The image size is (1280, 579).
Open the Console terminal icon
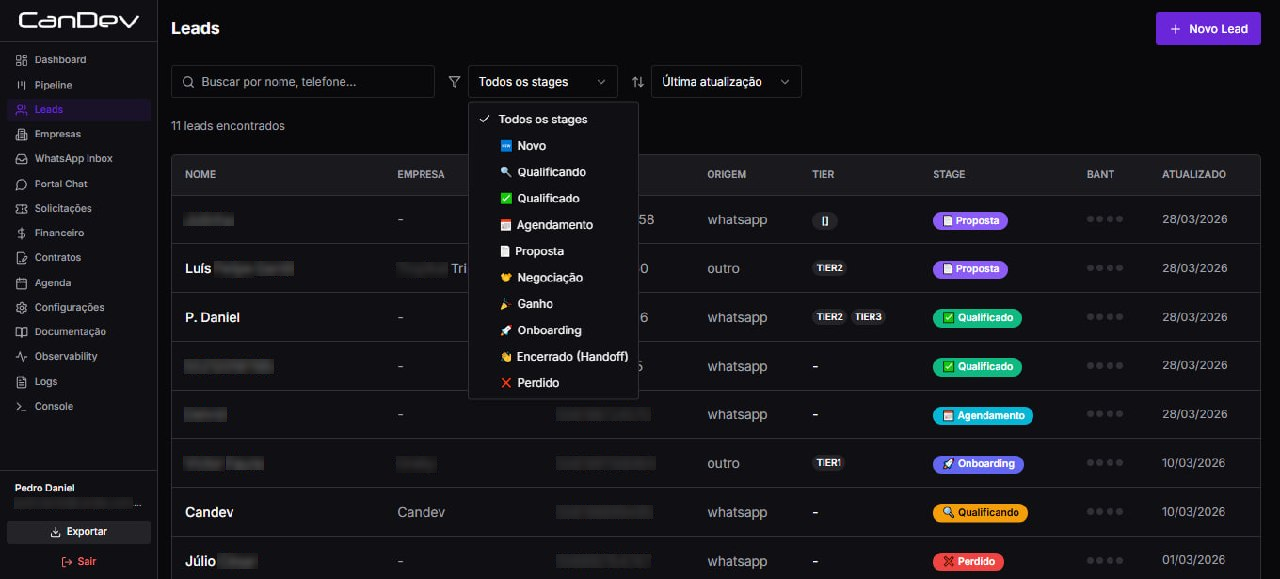[22, 407]
